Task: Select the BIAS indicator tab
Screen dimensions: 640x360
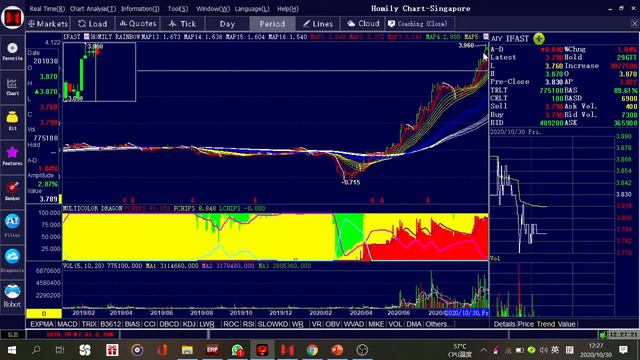Action: (132, 324)
